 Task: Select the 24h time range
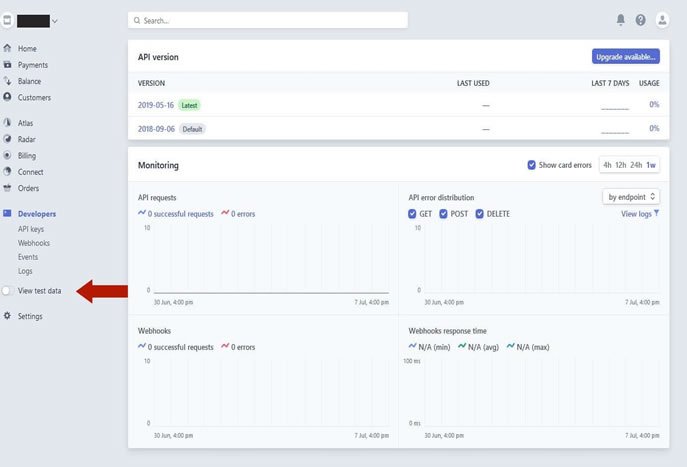pos(636,165)
